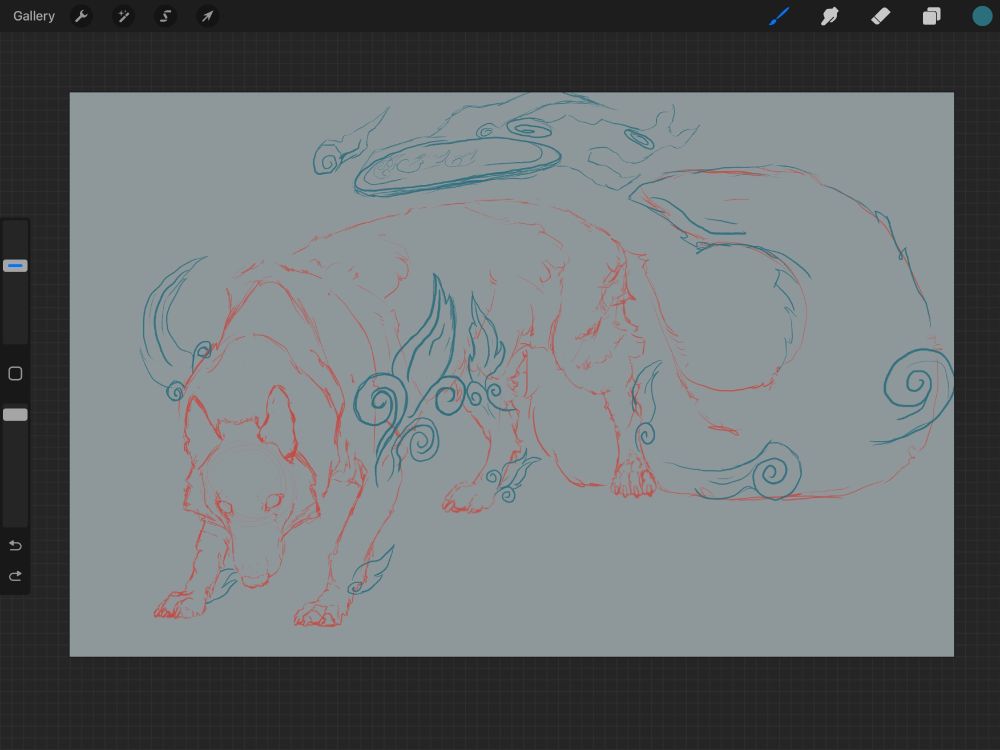
Task: Open the Layers panel
Action: click(931, 16)
